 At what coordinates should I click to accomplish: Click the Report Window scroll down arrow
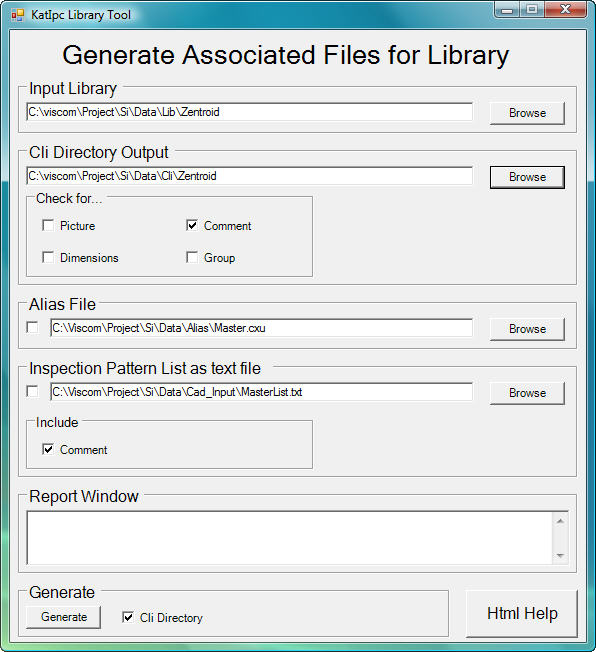(560, 556)
